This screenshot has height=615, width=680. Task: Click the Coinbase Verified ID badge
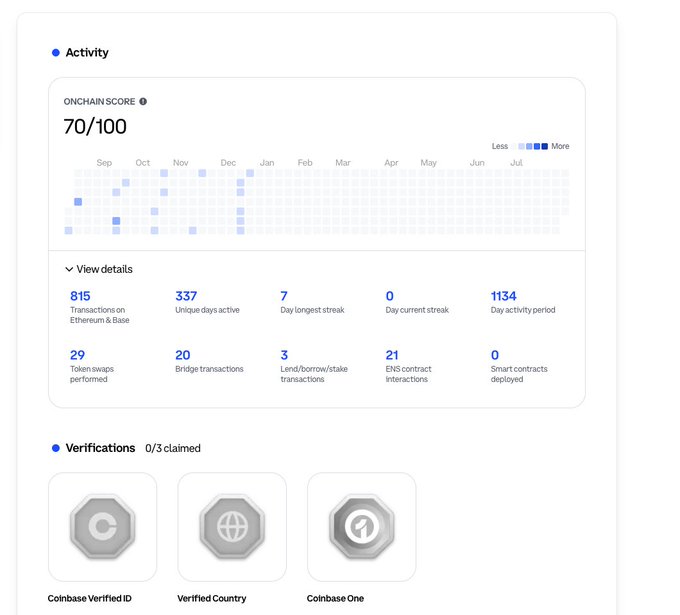[x=102, y=527]
